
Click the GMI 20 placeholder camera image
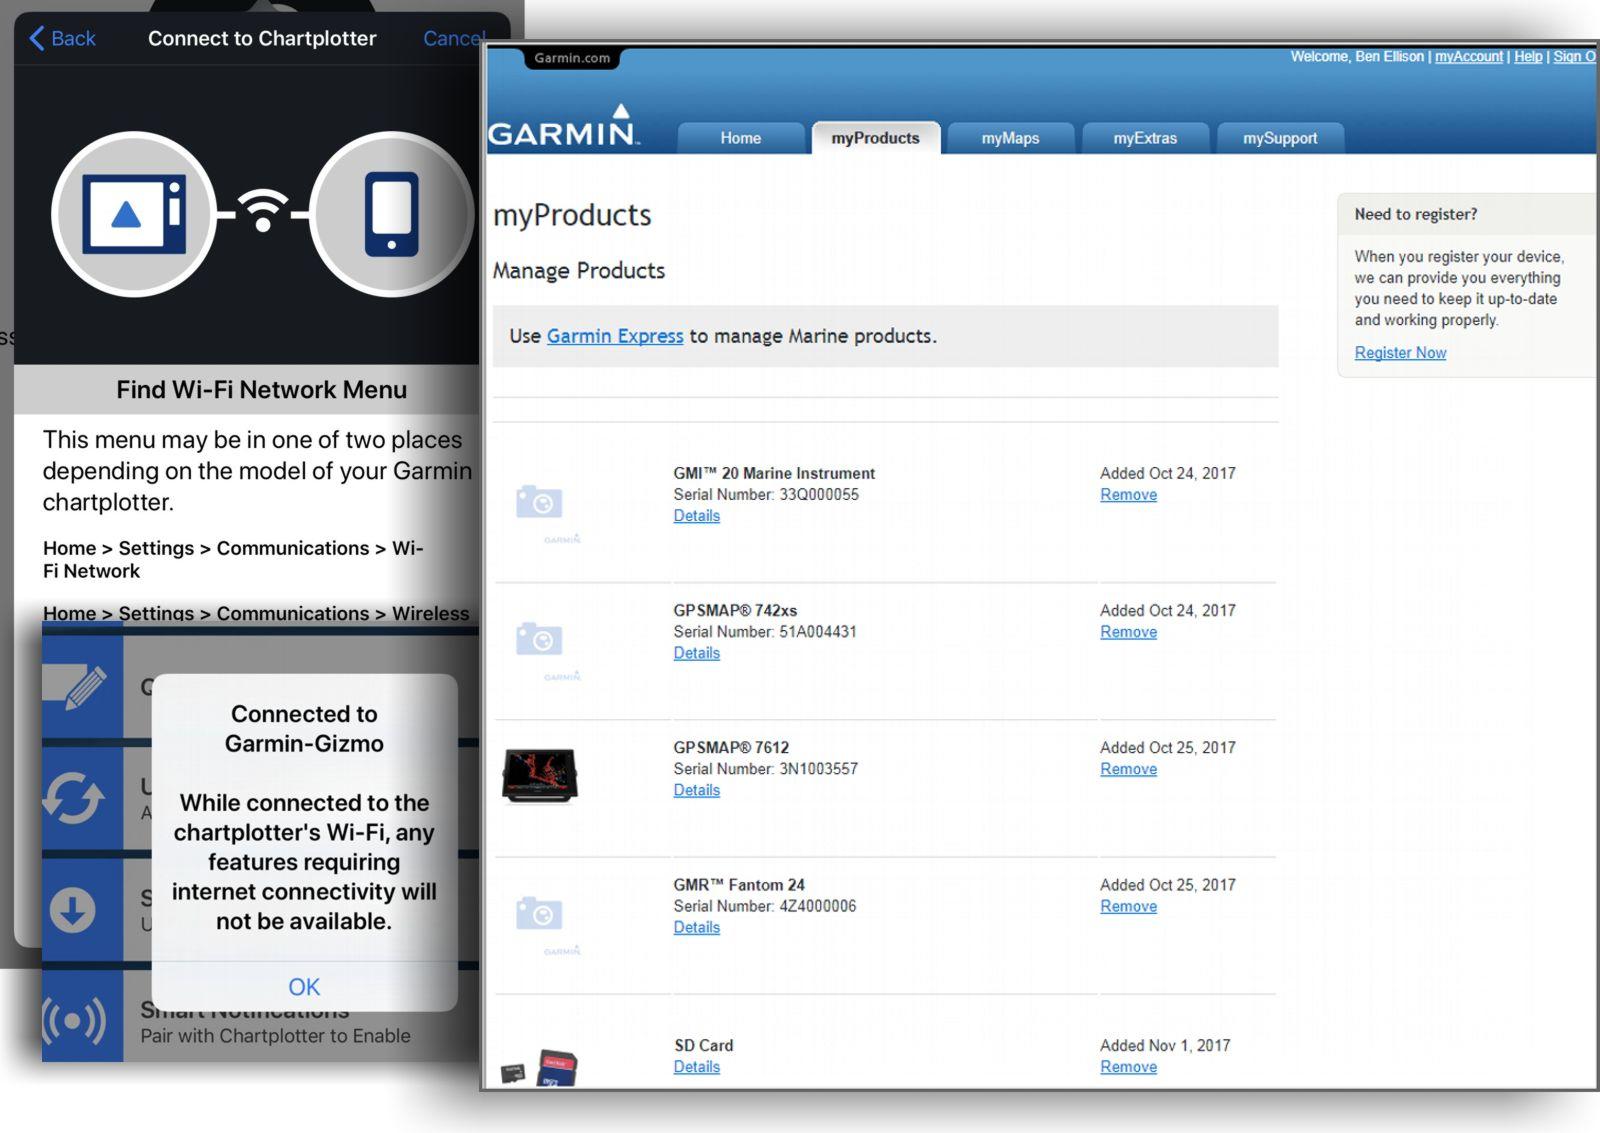(540, 502)
